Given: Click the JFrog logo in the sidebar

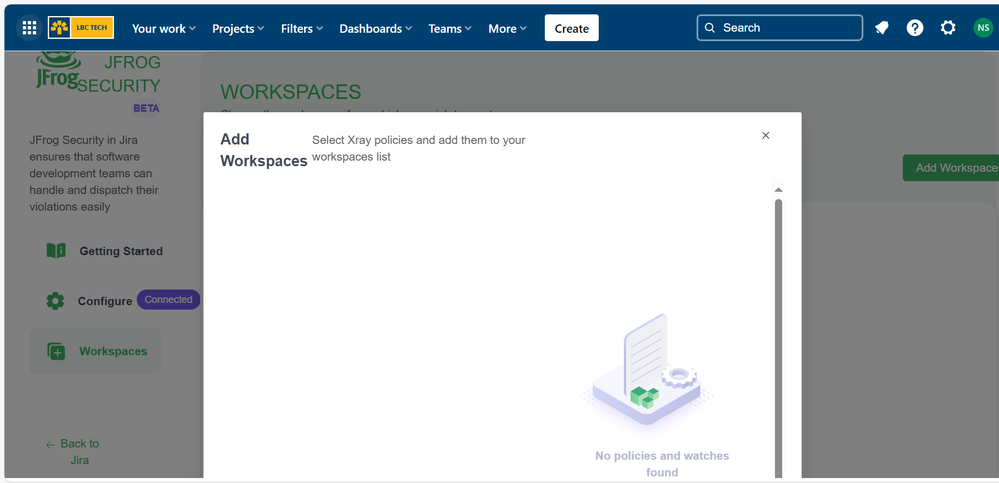Looking at the screenshot, I should (57, 71).
